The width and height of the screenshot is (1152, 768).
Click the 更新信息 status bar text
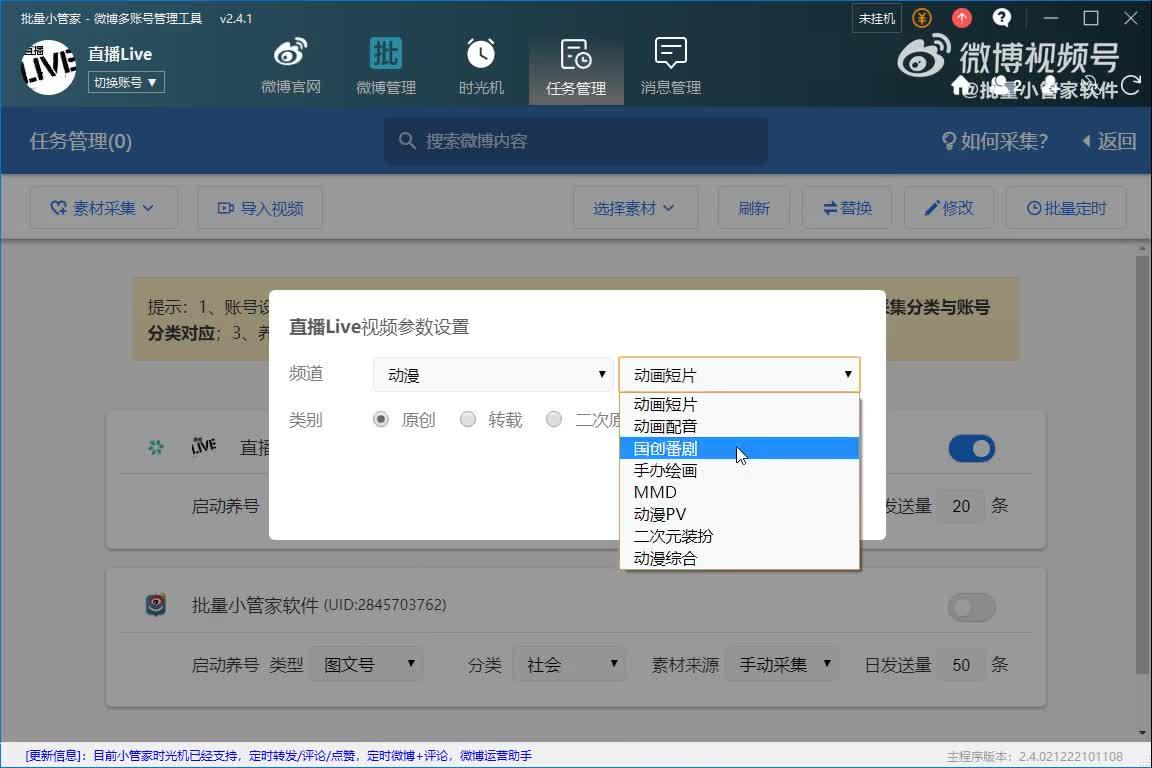tap(278, 756)
